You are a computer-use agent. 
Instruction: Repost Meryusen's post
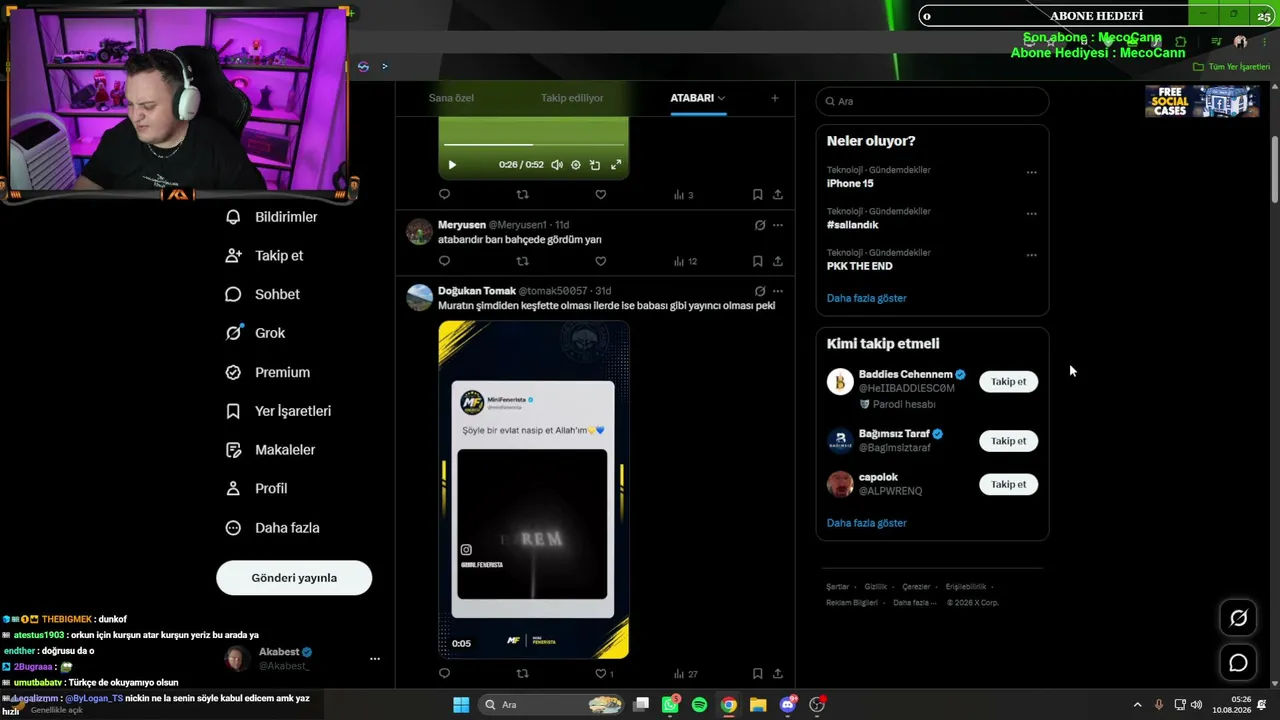[522, 261]
